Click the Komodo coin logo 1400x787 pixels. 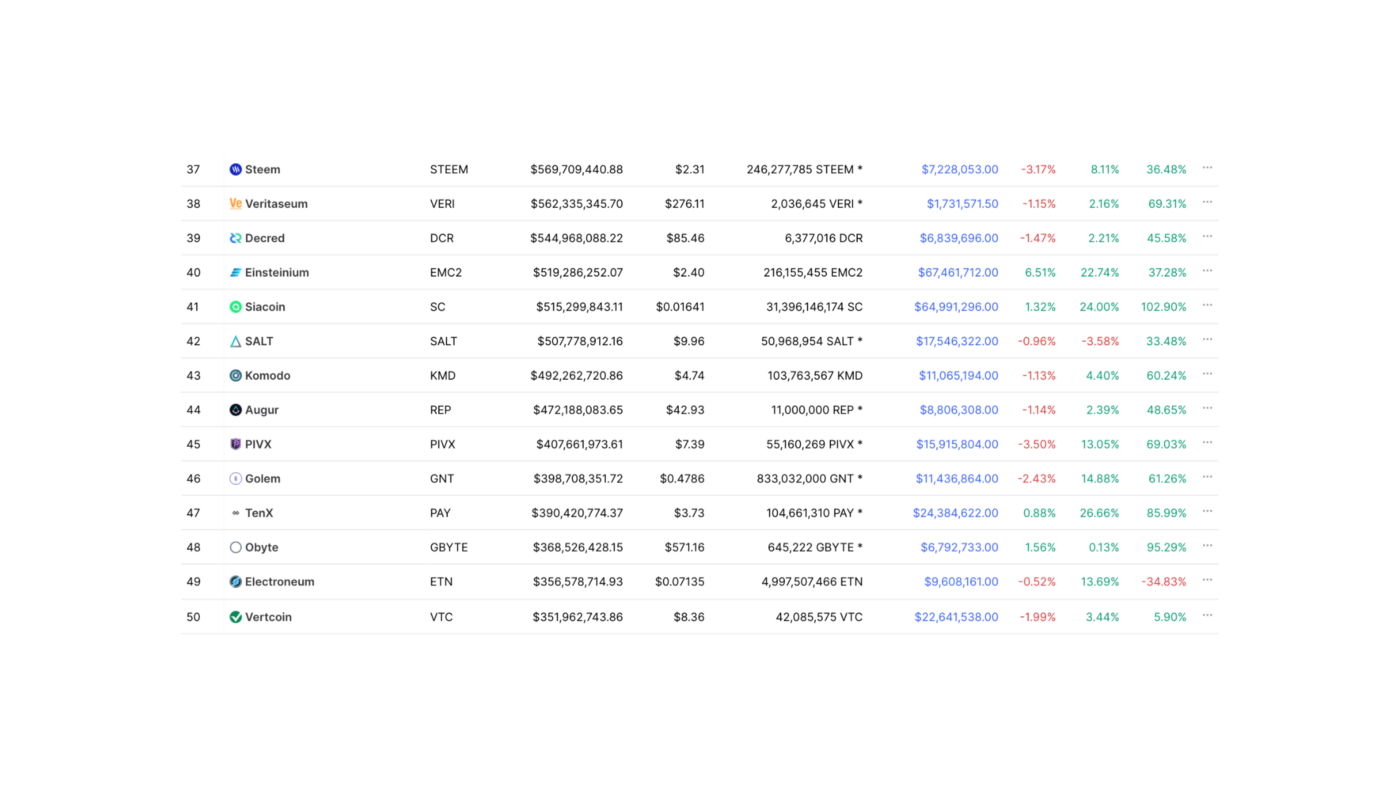coord(234,375)
